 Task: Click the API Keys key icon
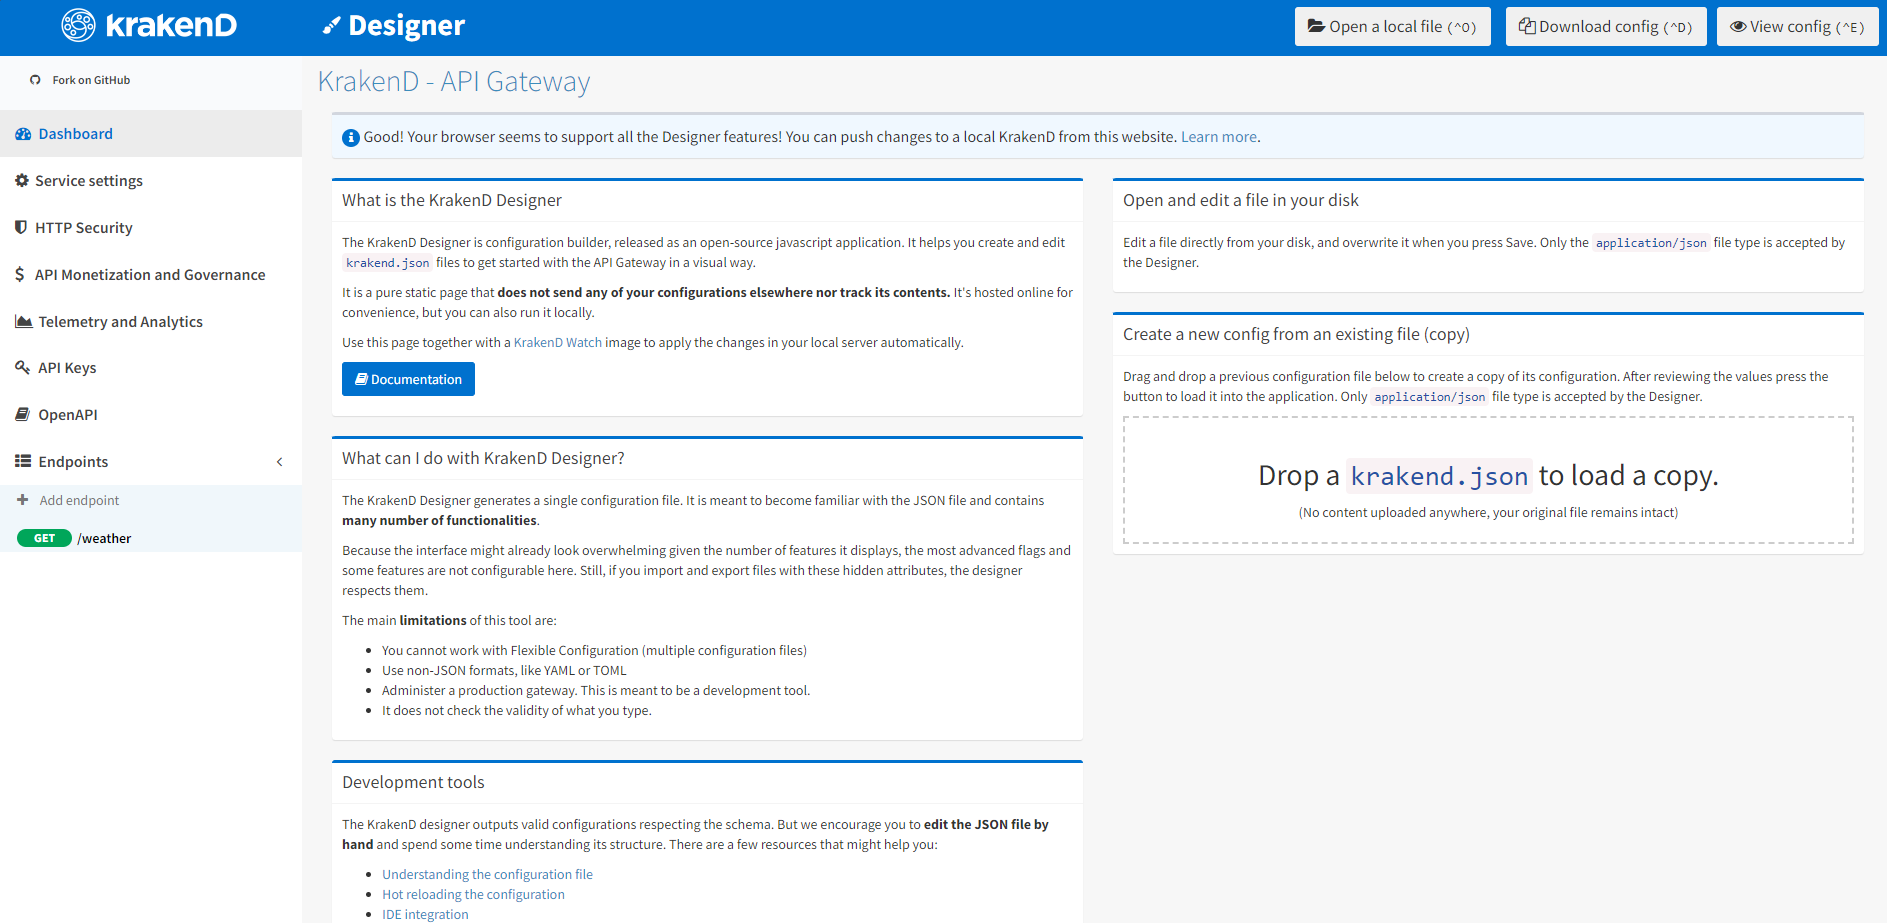tap(23, 367)
